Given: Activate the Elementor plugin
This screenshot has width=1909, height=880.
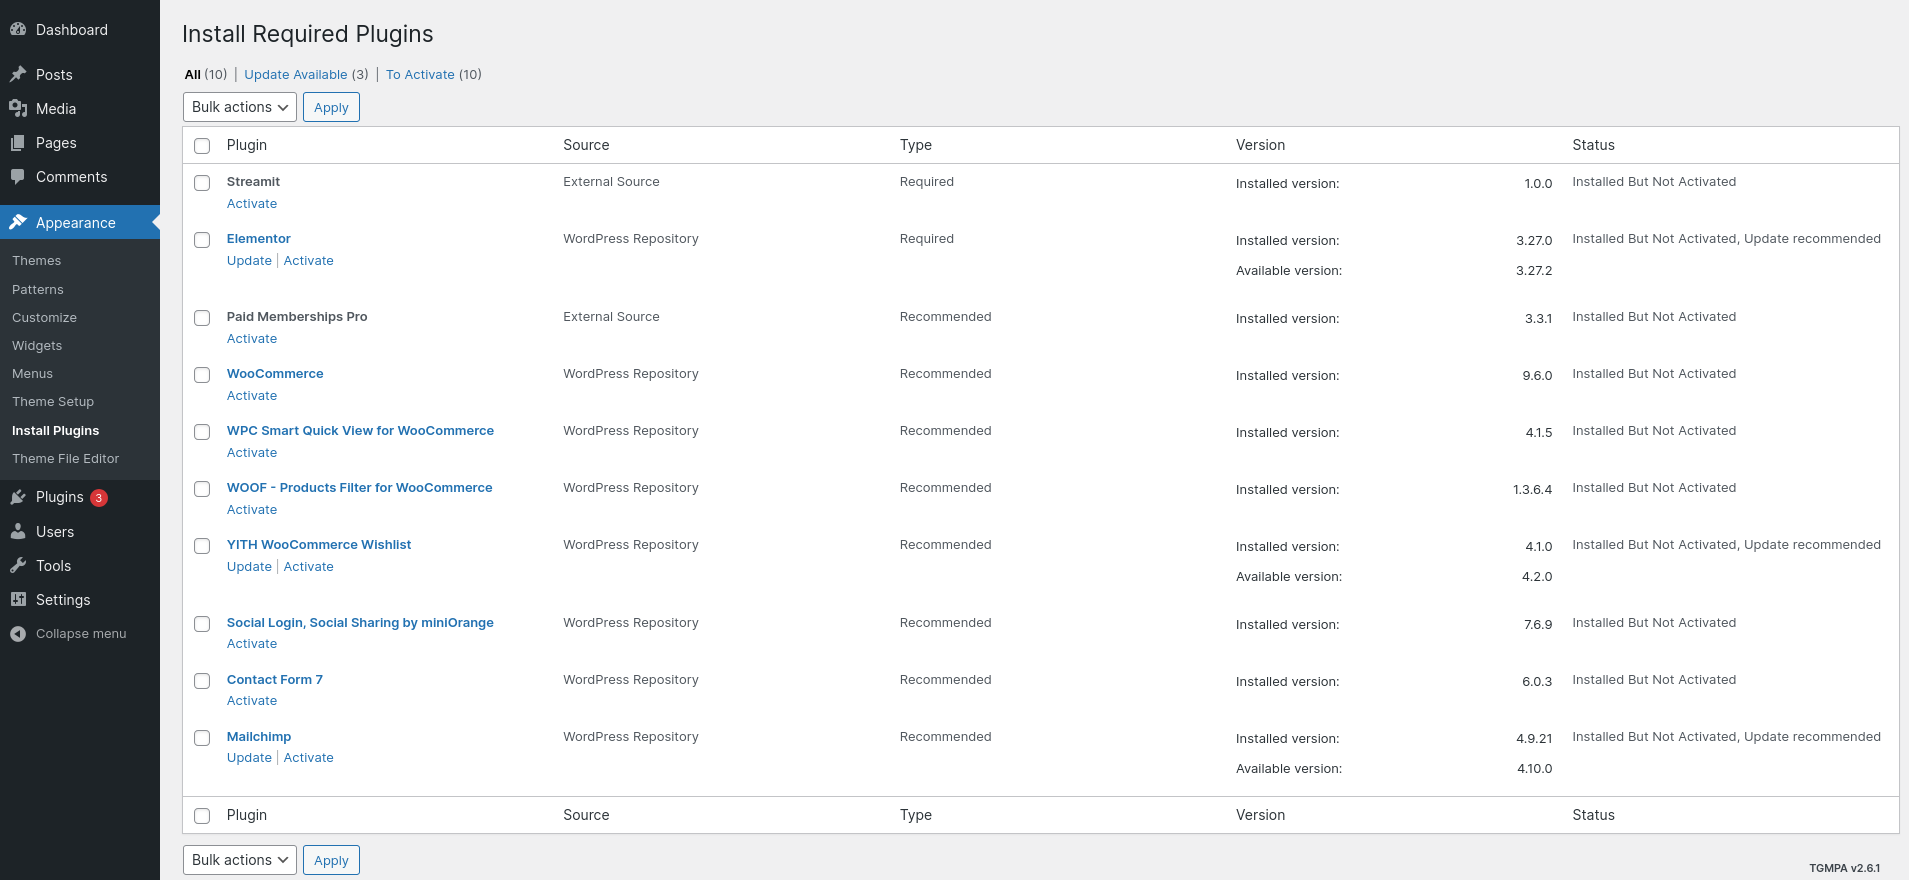Looking at the screenshot, I should click(309, 261).
